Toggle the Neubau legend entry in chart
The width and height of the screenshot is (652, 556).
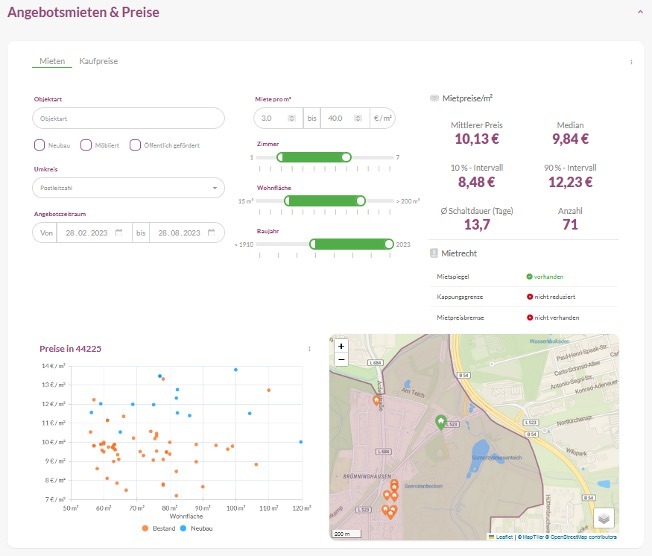[196, 529]
